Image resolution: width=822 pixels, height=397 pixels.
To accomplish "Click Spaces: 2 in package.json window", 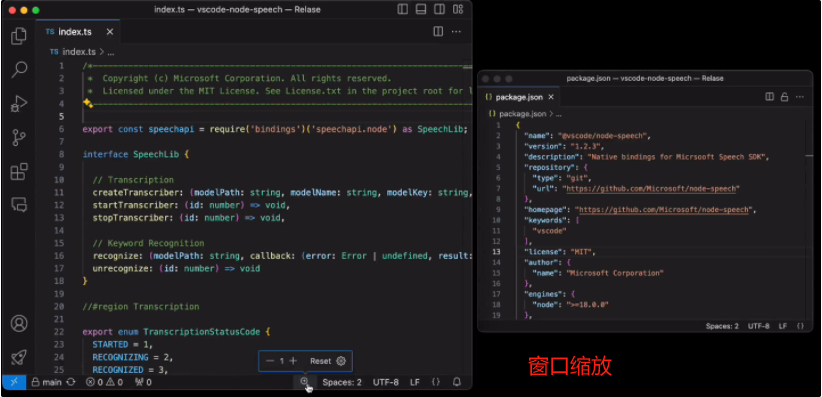I will (x=722, y=326).
